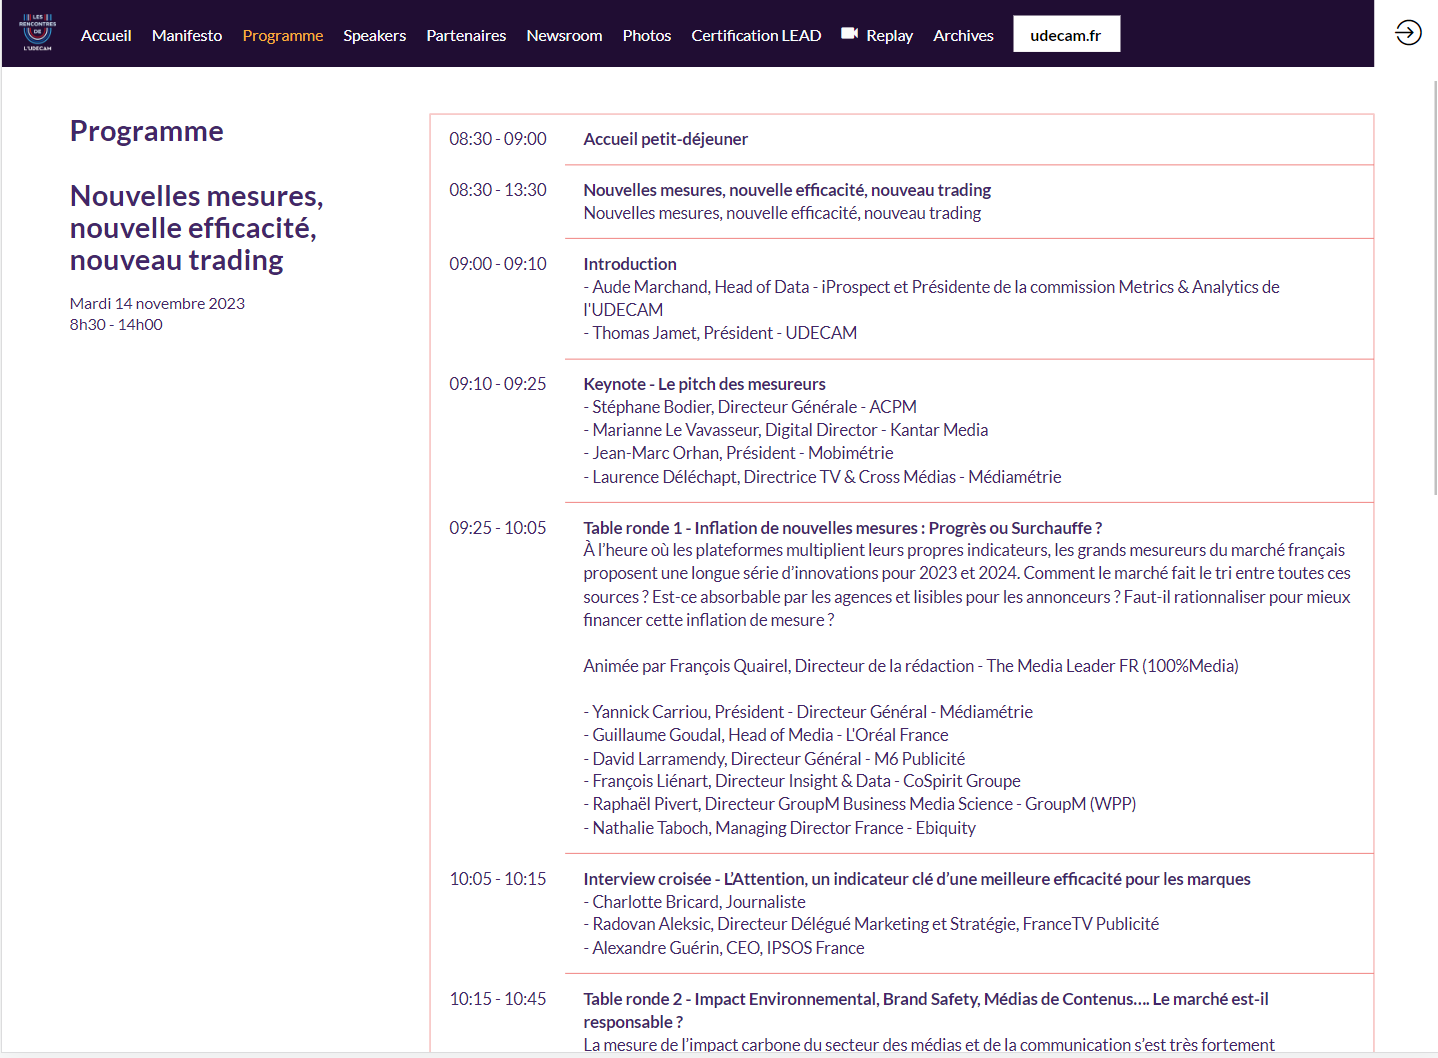The width and height of the screenshot is (1438, 1058).
Task: View the Photos page
Action: pos(647,35)
